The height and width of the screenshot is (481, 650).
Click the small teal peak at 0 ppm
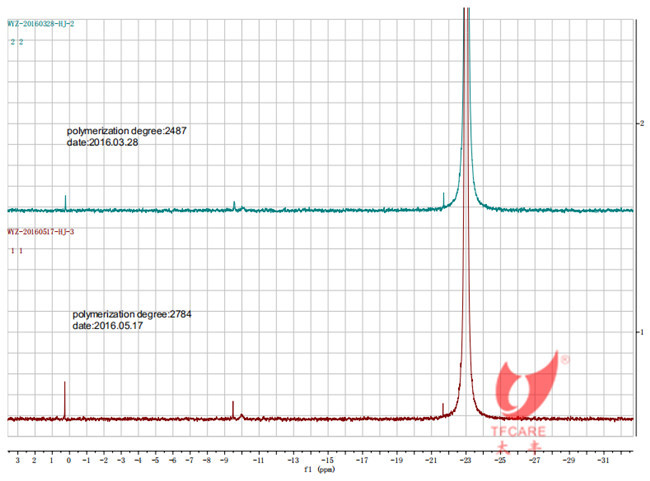pos(66,203)
